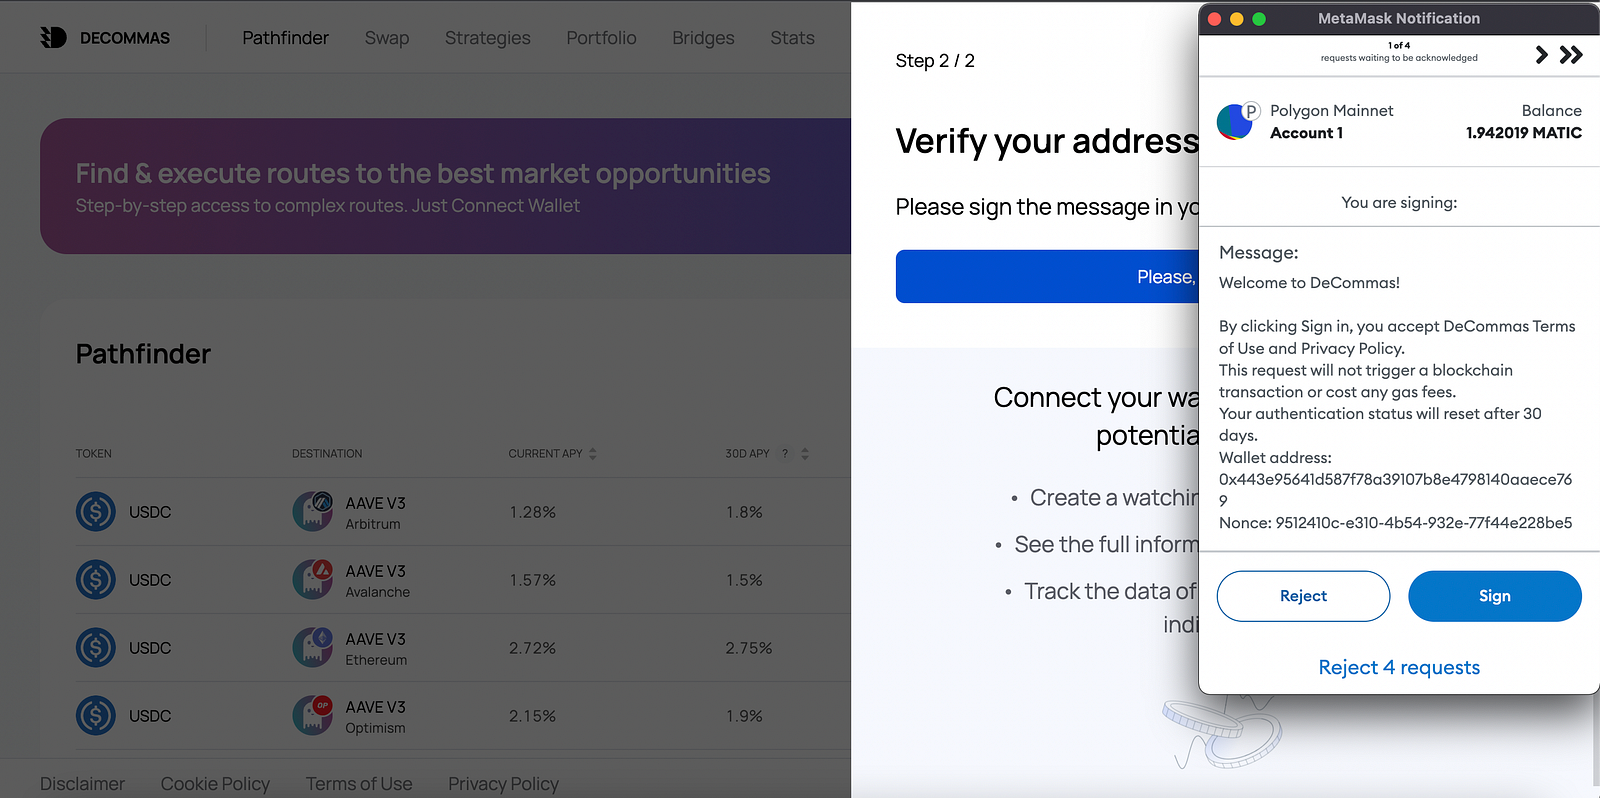Click the DeCommas logo icon

[54, 38]
